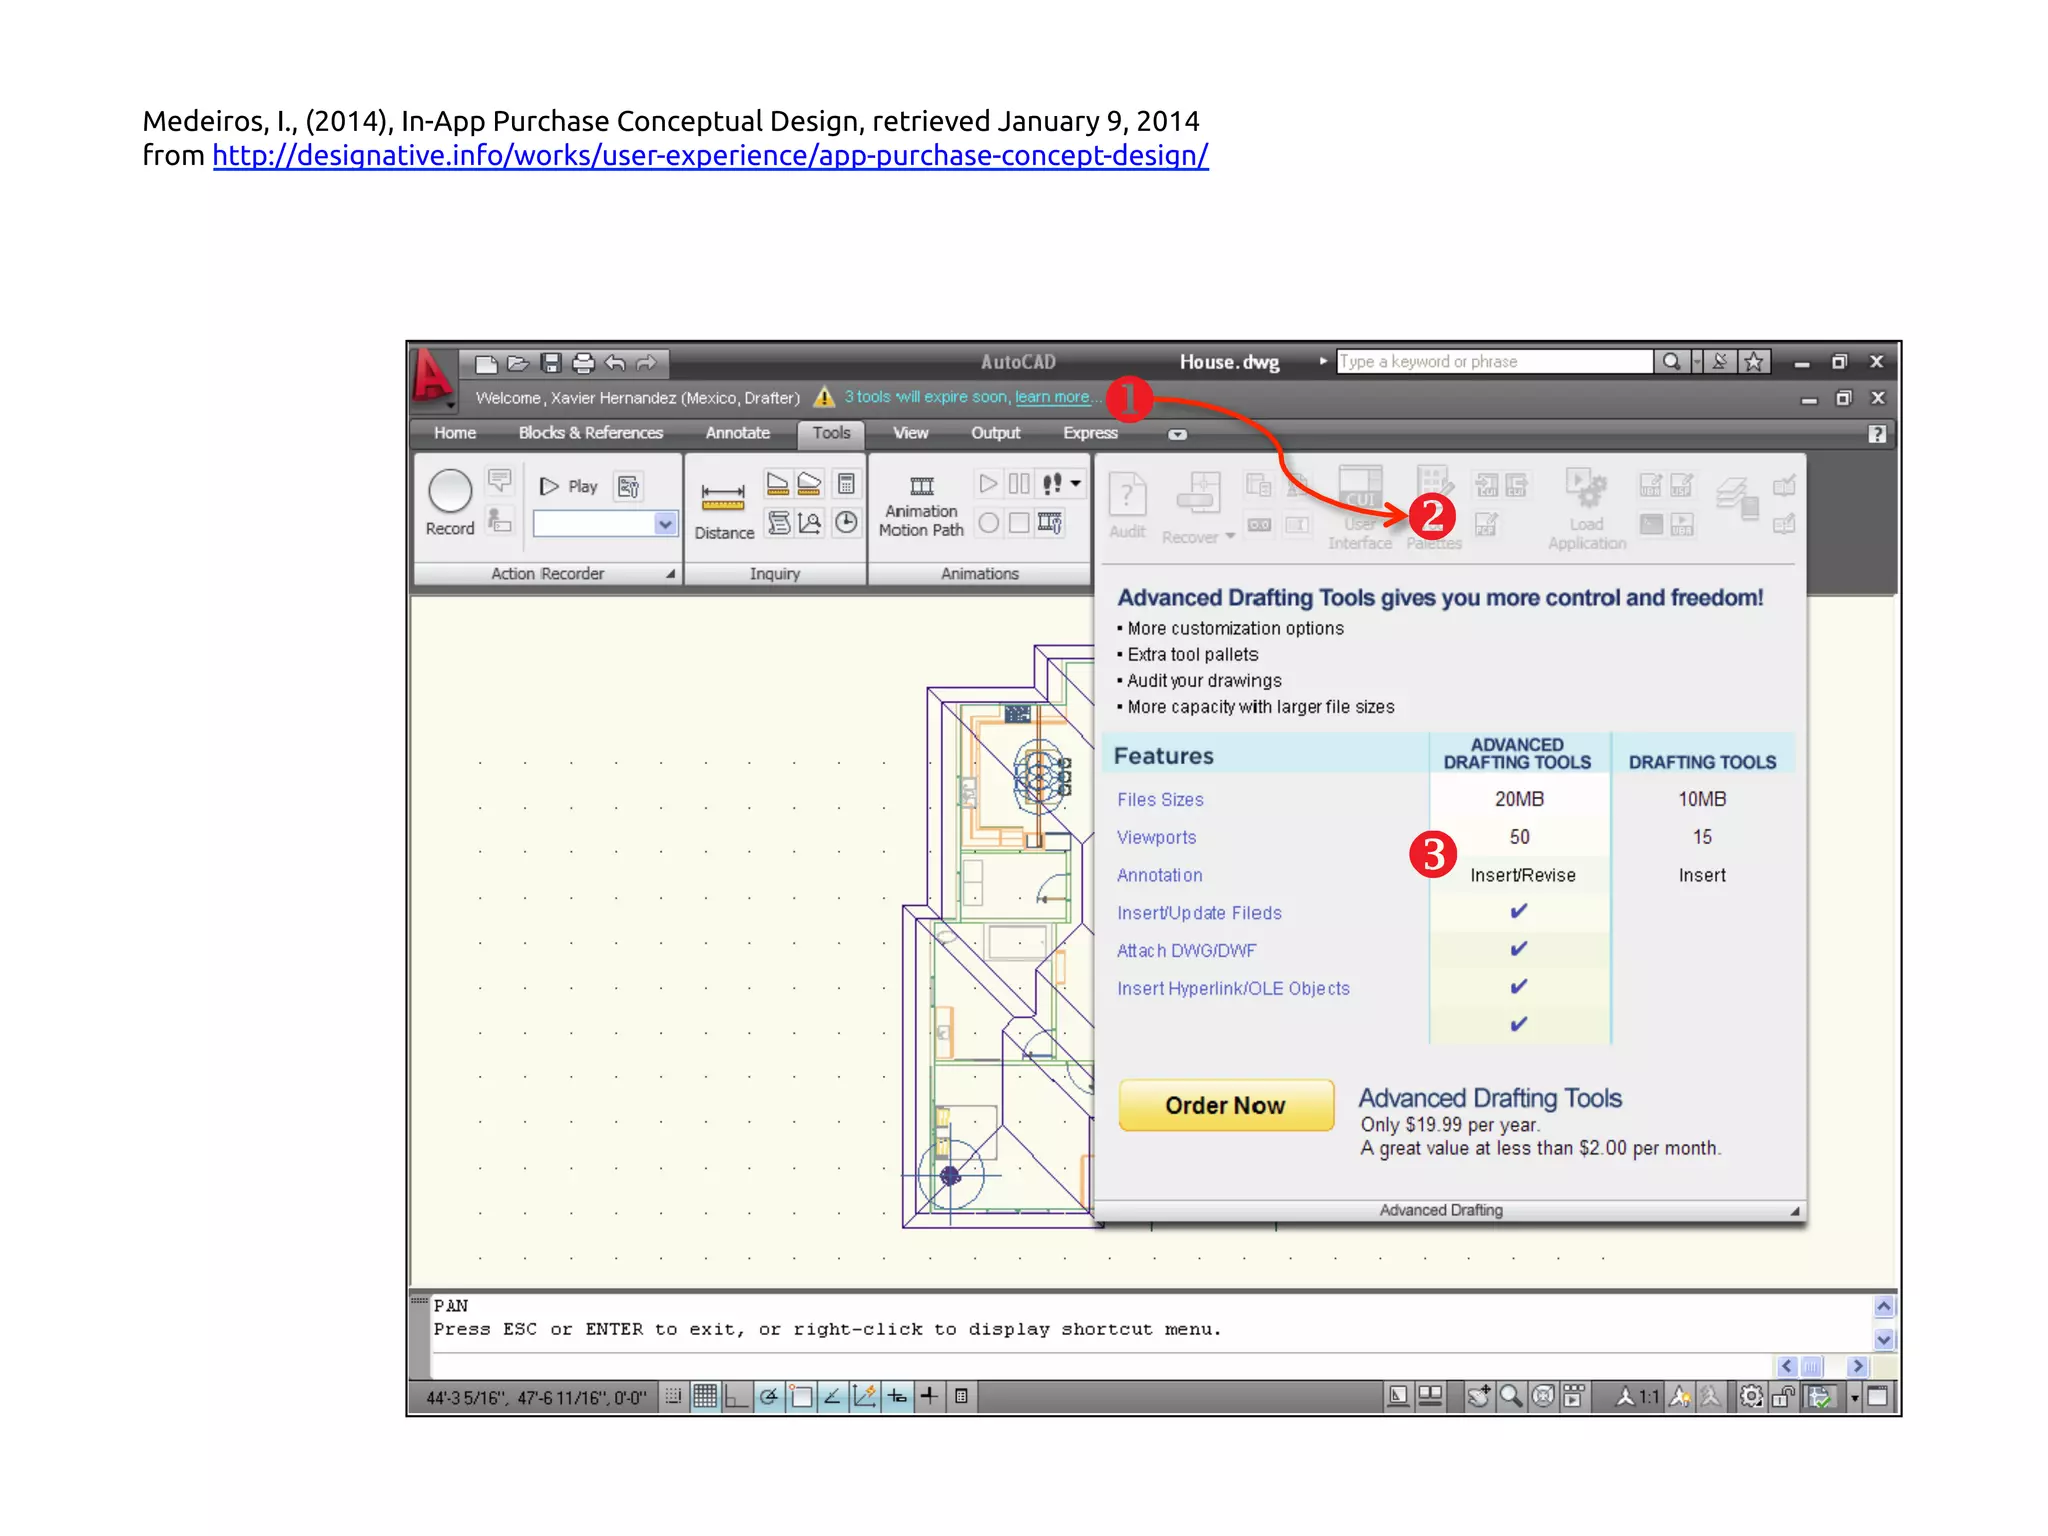Image resolution: width=2048 pixels, height=1536 pixels.
Task: Click the Order Now button
Action: tap(1225, 1105)
